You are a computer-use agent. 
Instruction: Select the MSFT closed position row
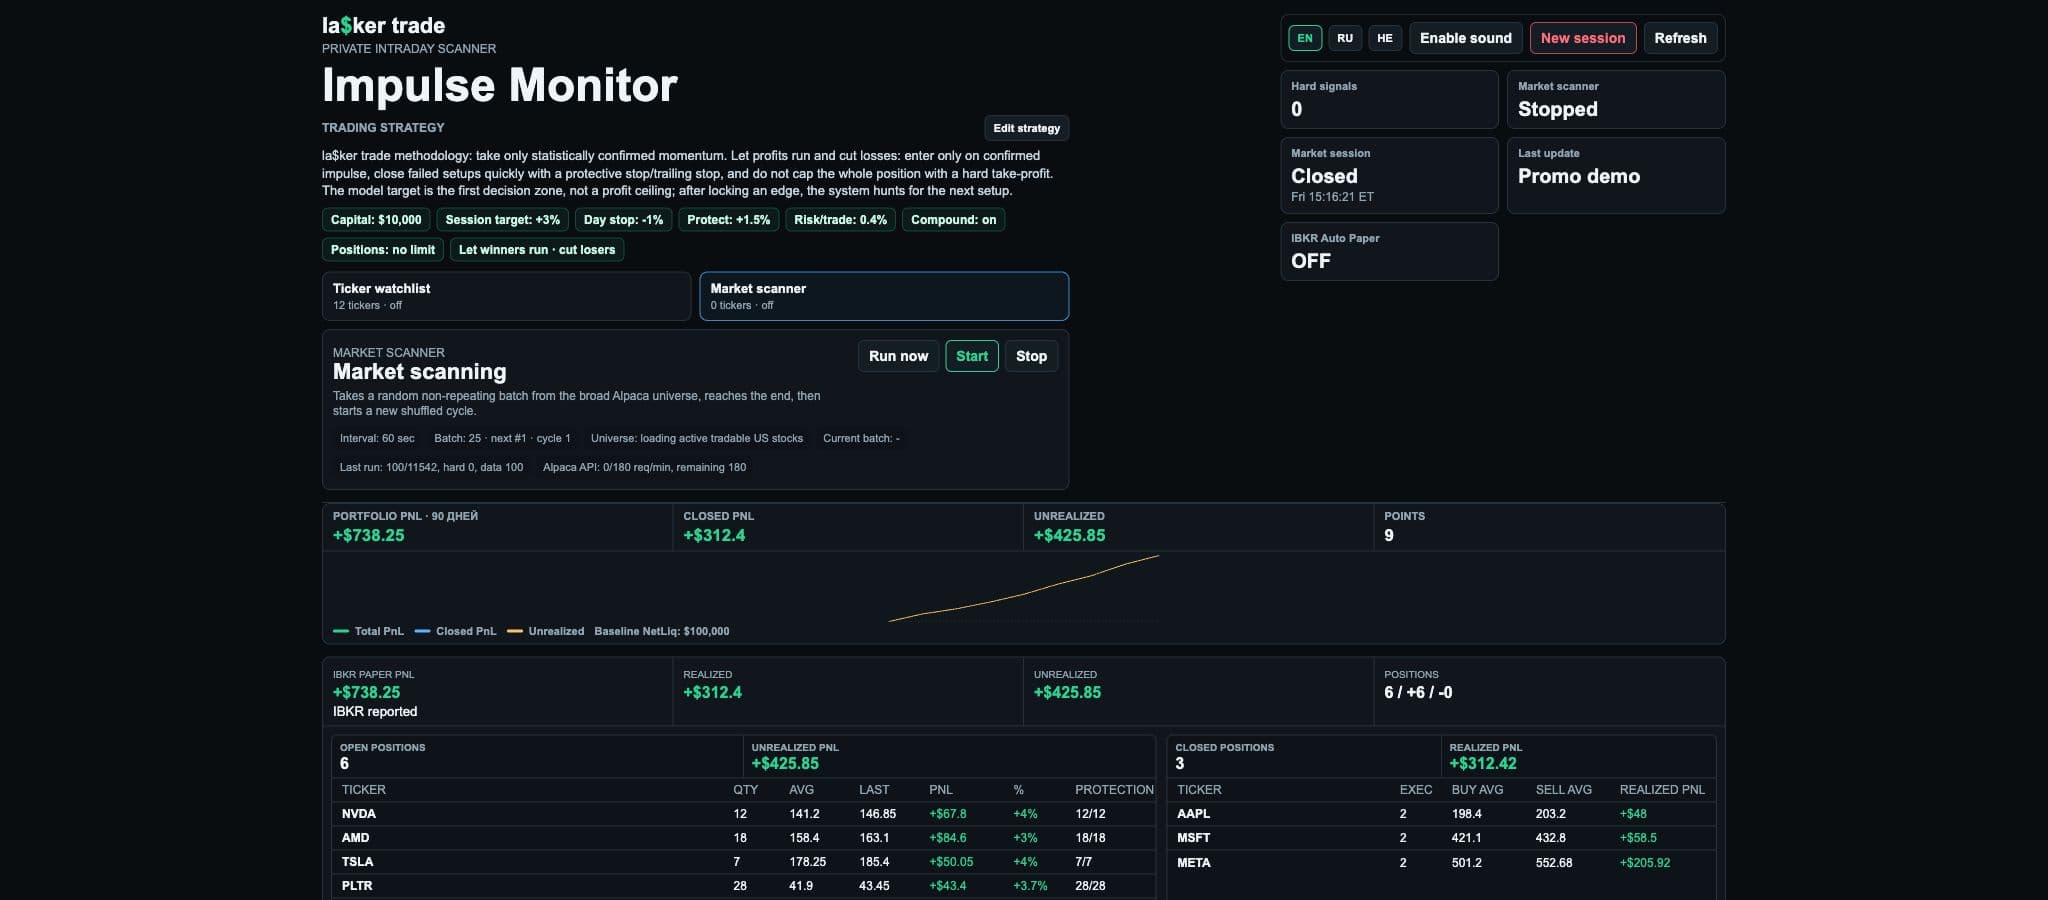[1441, 838]
